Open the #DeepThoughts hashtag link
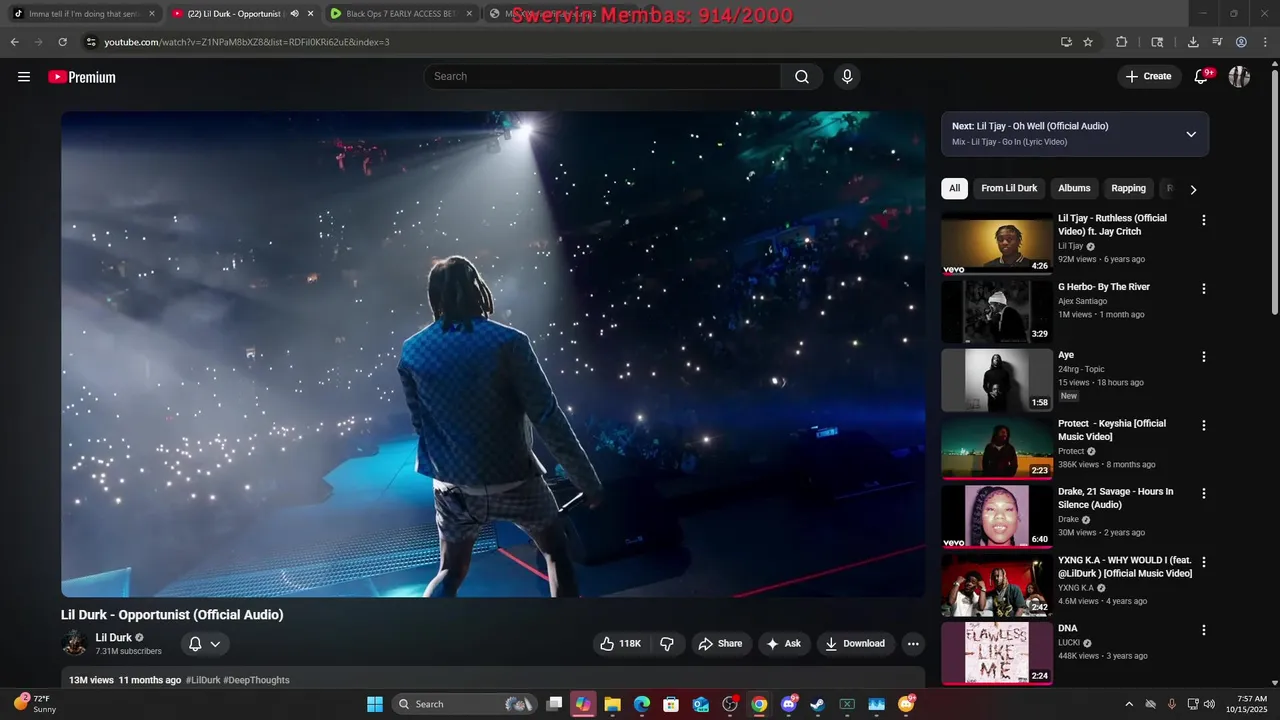1280x720 pixels. click(257, 680)
